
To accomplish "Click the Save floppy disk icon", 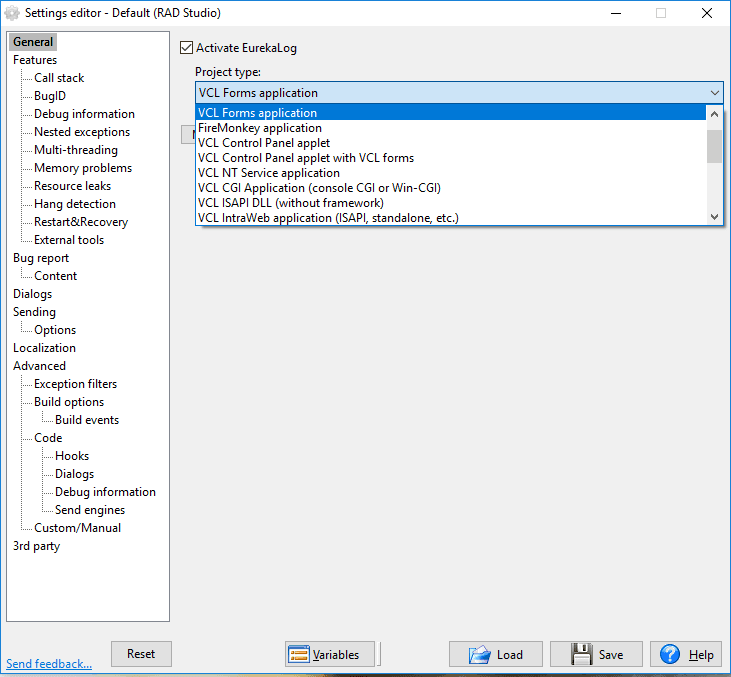I will (581, 654).
